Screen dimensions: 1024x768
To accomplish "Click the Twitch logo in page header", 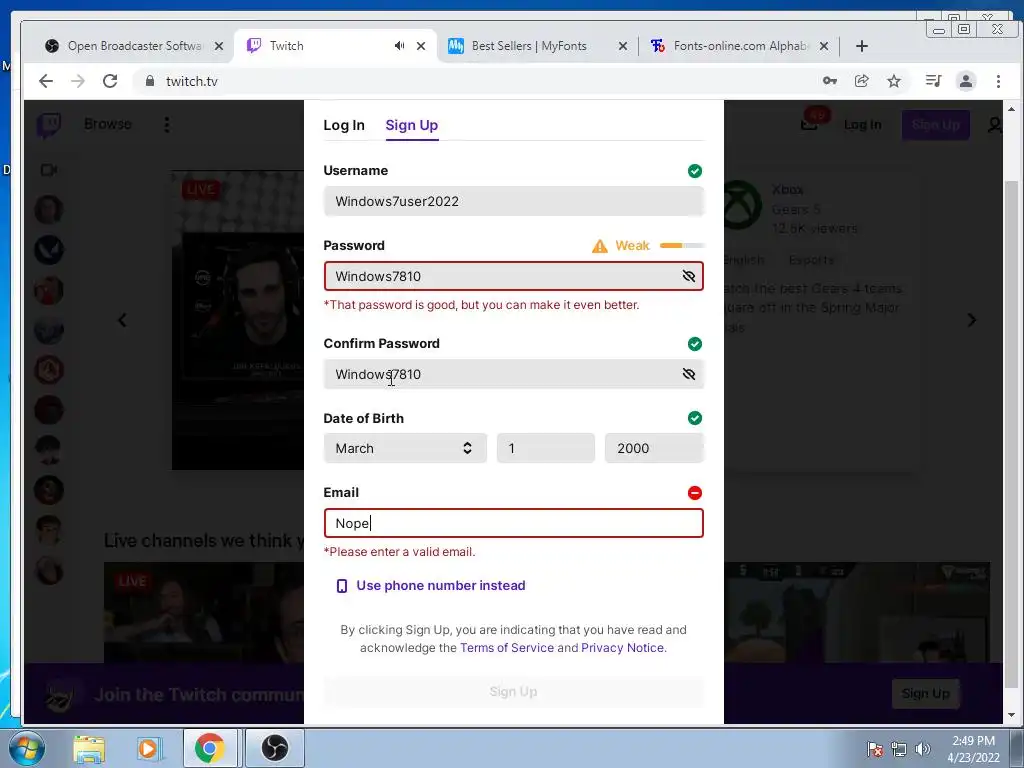I will pyautogui.click(x=49, y=125).
